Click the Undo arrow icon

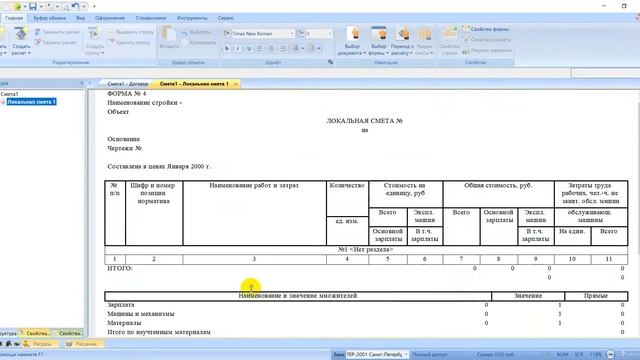(76, 7)
